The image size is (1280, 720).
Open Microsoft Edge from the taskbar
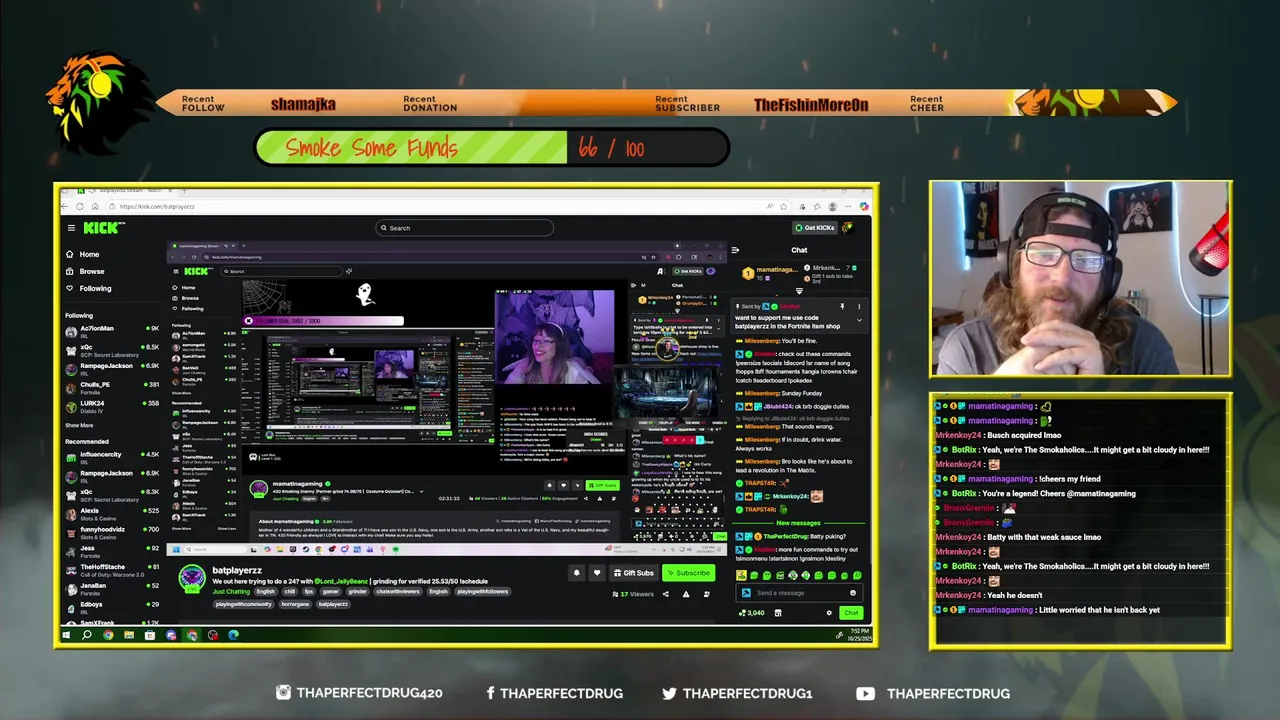tap(233, 635)
